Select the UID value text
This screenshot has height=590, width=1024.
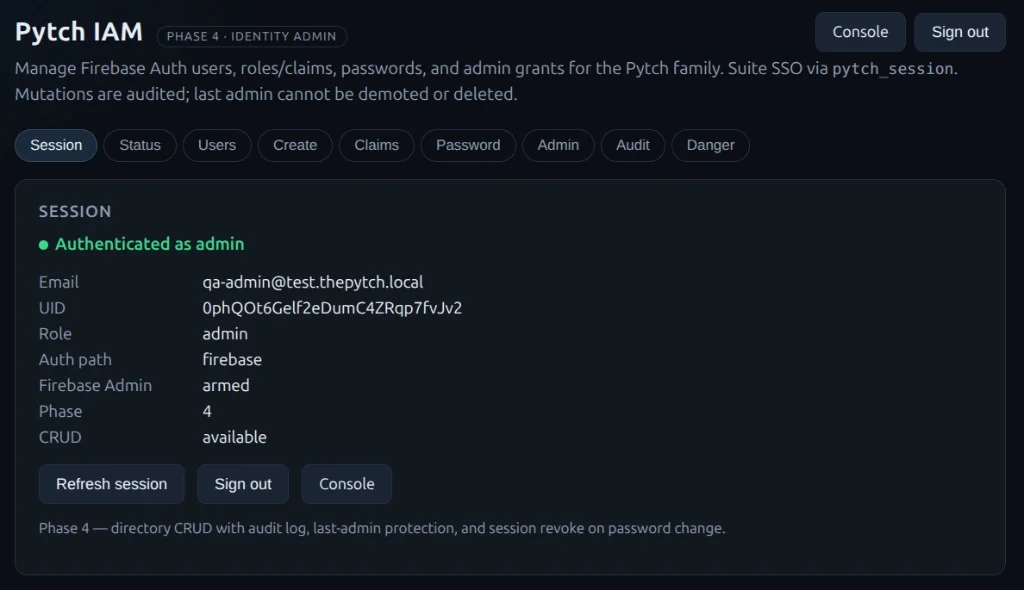coord(332,308)
